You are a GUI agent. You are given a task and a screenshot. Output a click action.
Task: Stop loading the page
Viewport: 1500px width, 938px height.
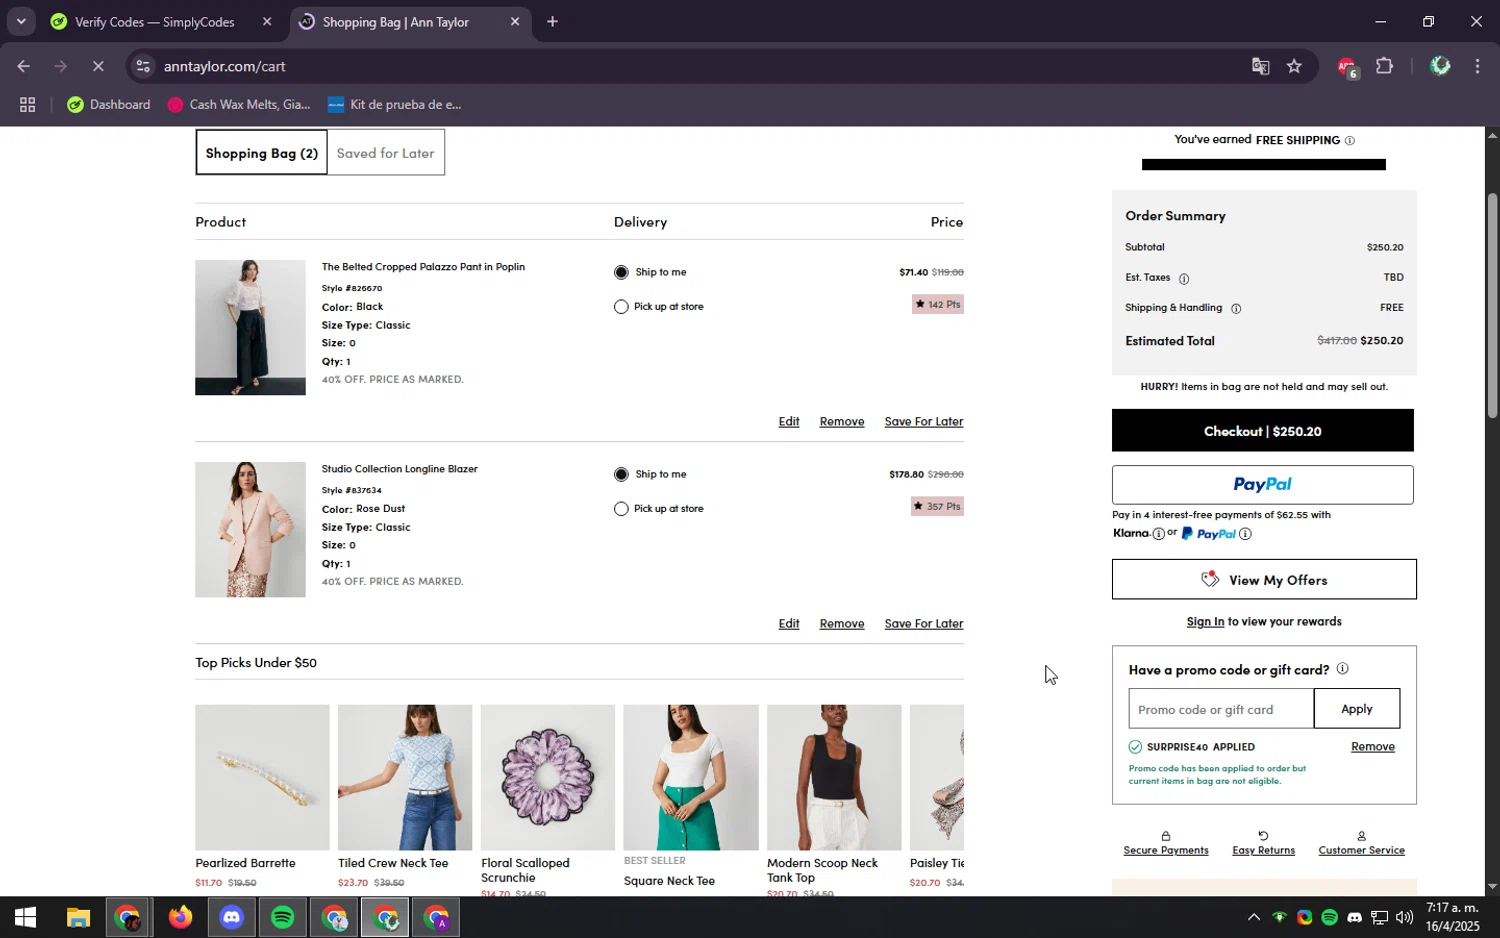[x=98, y=67]
